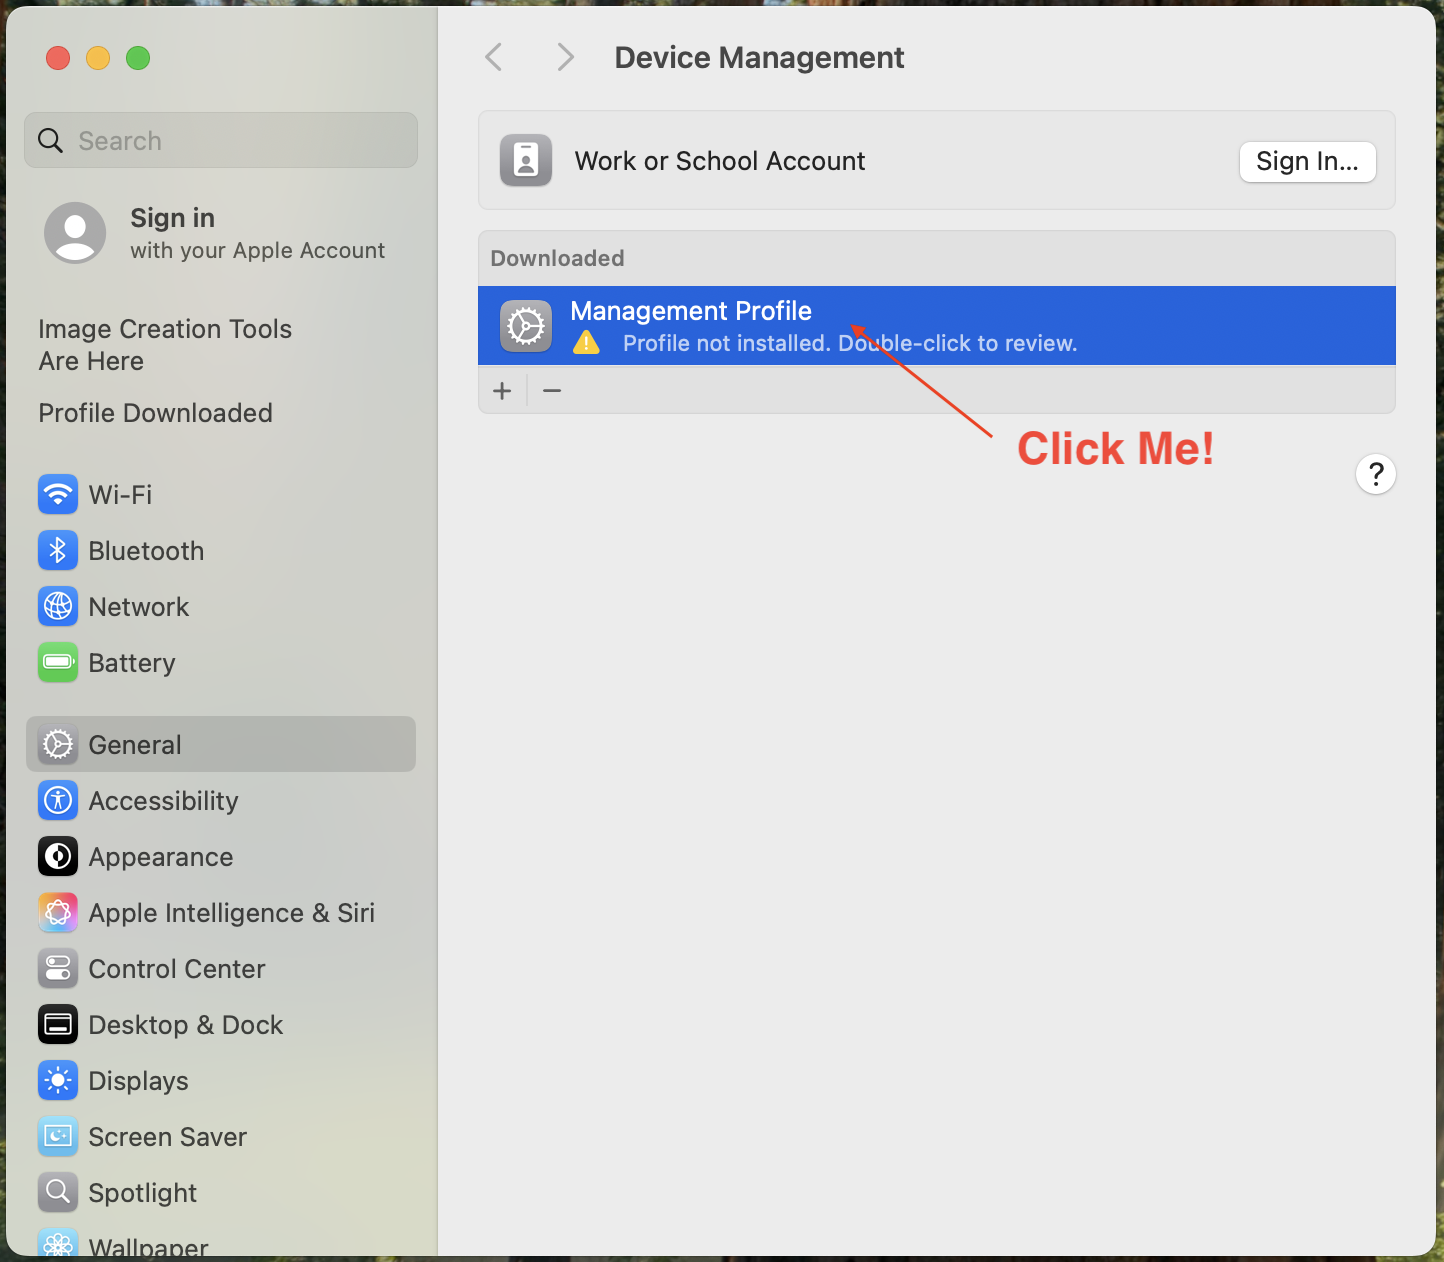
Task: Open Accessibility icon in sidebar
Action: coord(58,800)
